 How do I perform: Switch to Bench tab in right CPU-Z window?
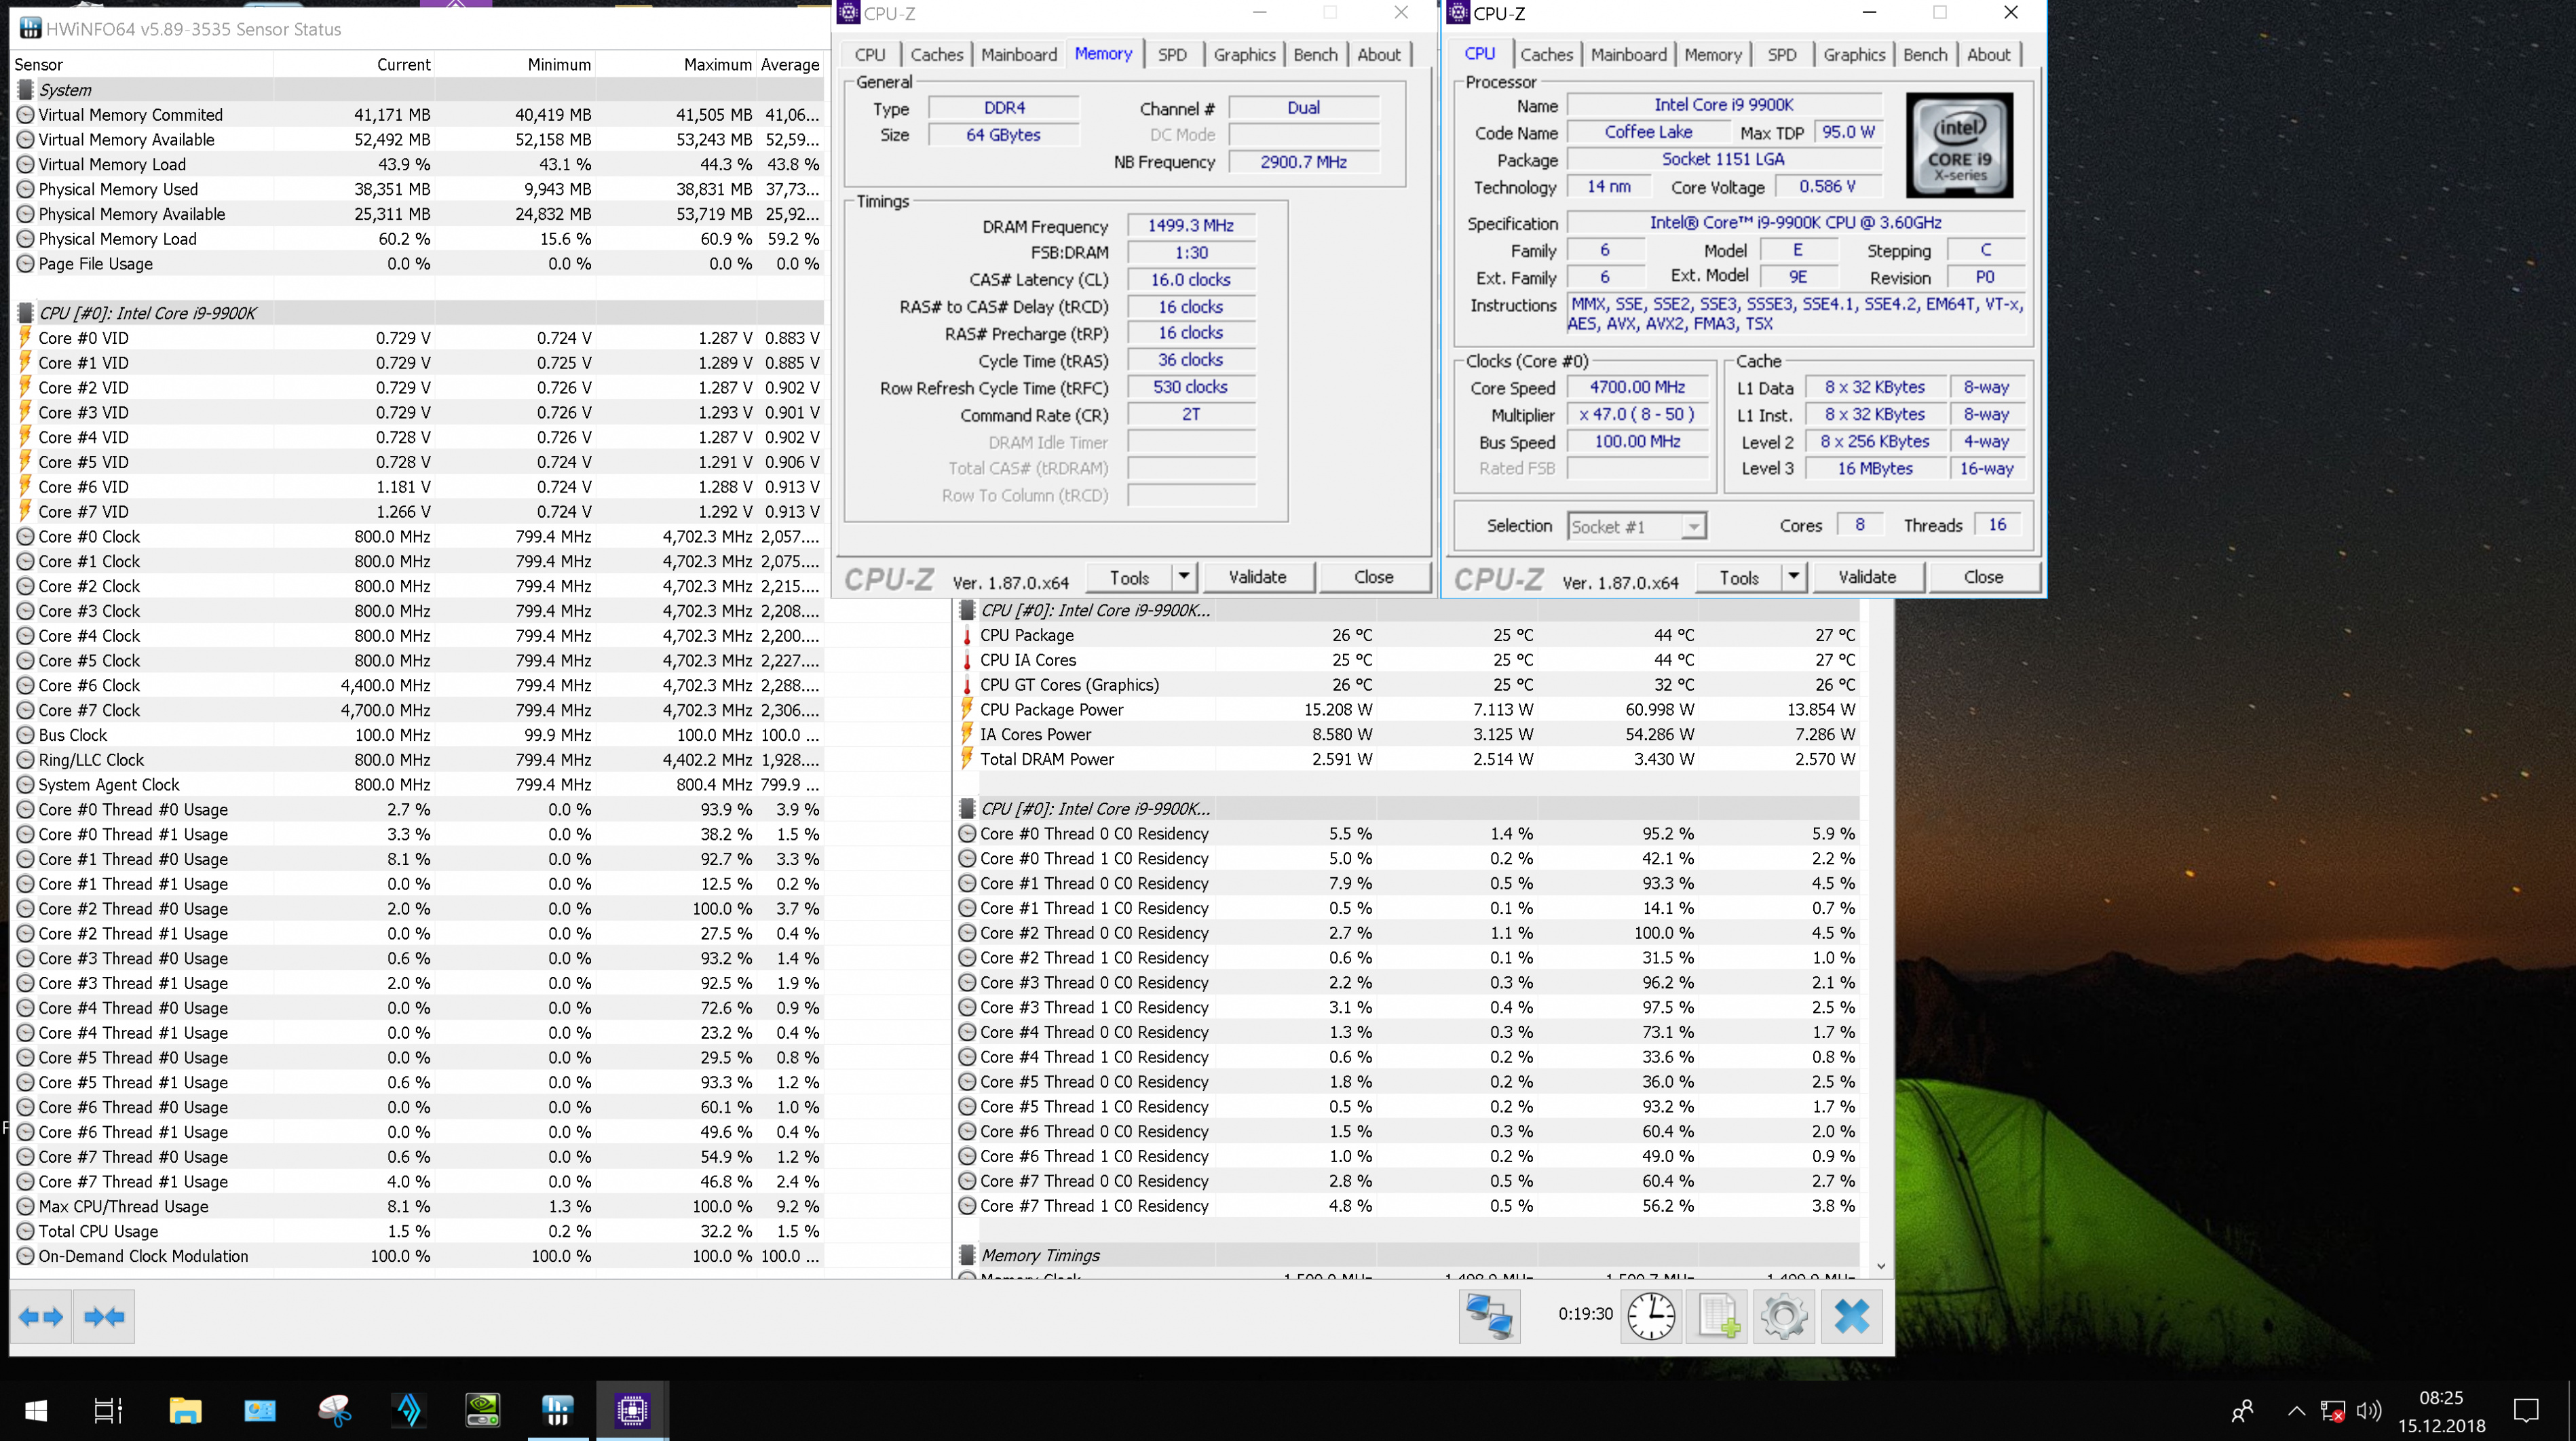pos(1925,55)
